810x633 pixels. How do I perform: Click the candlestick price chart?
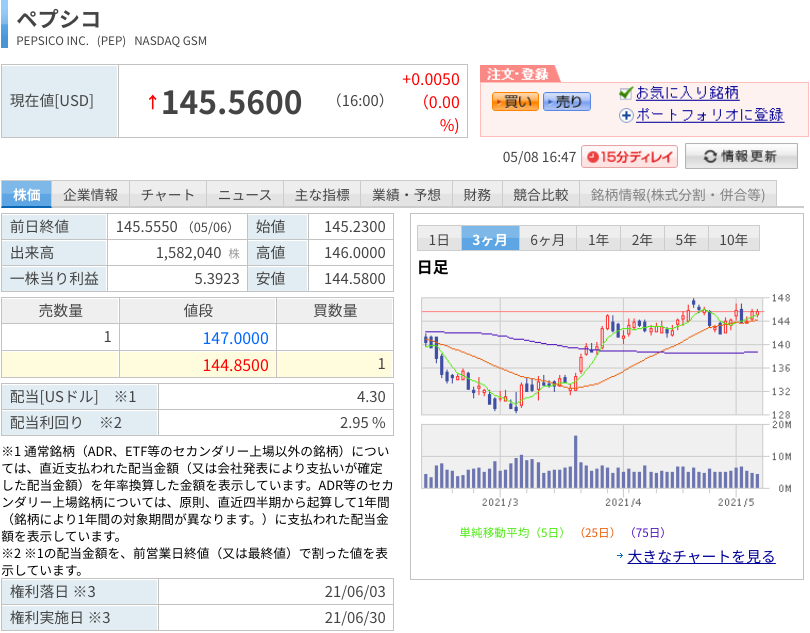[x=593, y=356]
